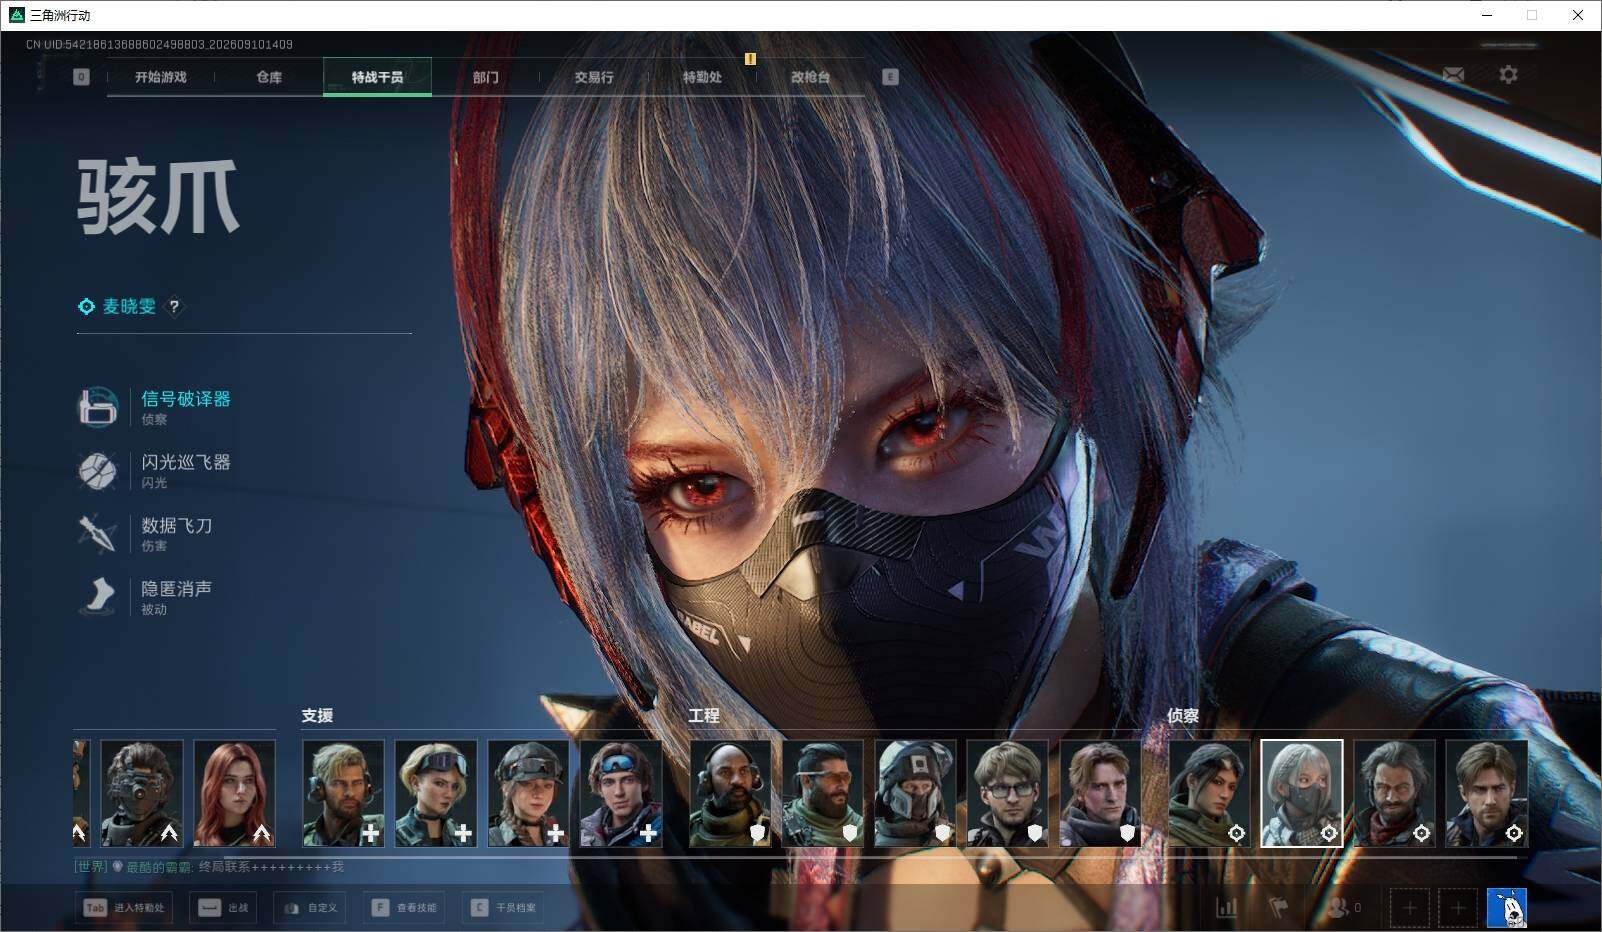1602x932 pixels.
Task: Open the statistics bar chart icon
Action: 1226,907
